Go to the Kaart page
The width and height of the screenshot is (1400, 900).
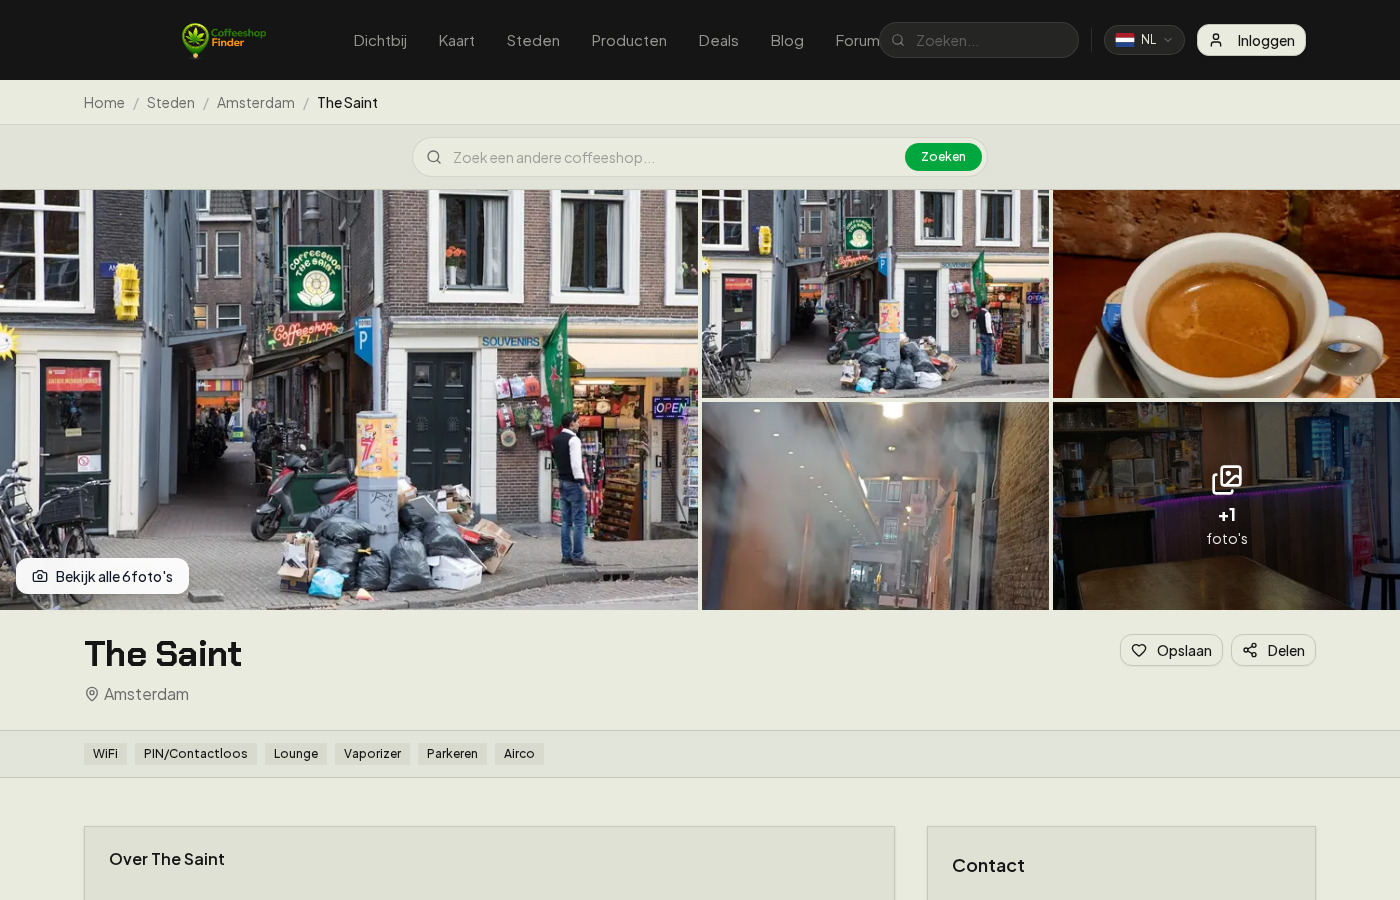[x=457, y=40]
